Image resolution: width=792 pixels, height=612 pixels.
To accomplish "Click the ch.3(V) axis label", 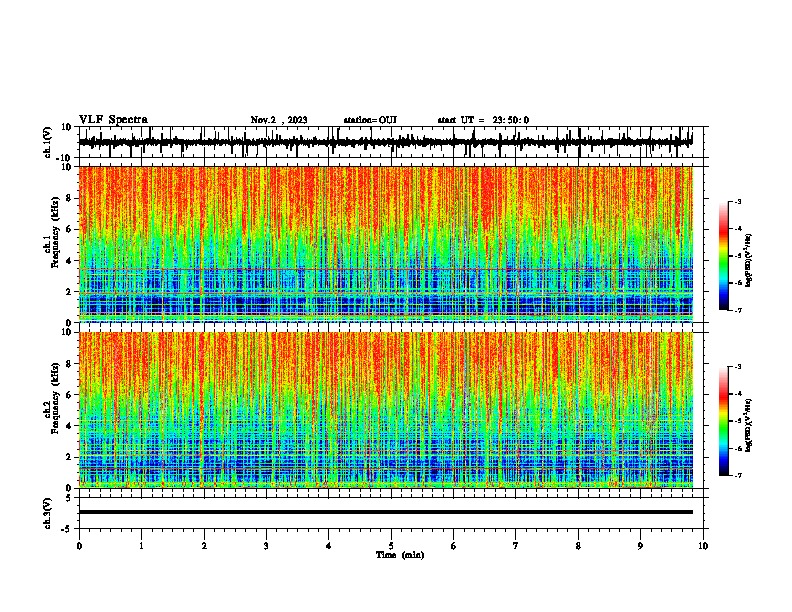I will coord(48,513).
